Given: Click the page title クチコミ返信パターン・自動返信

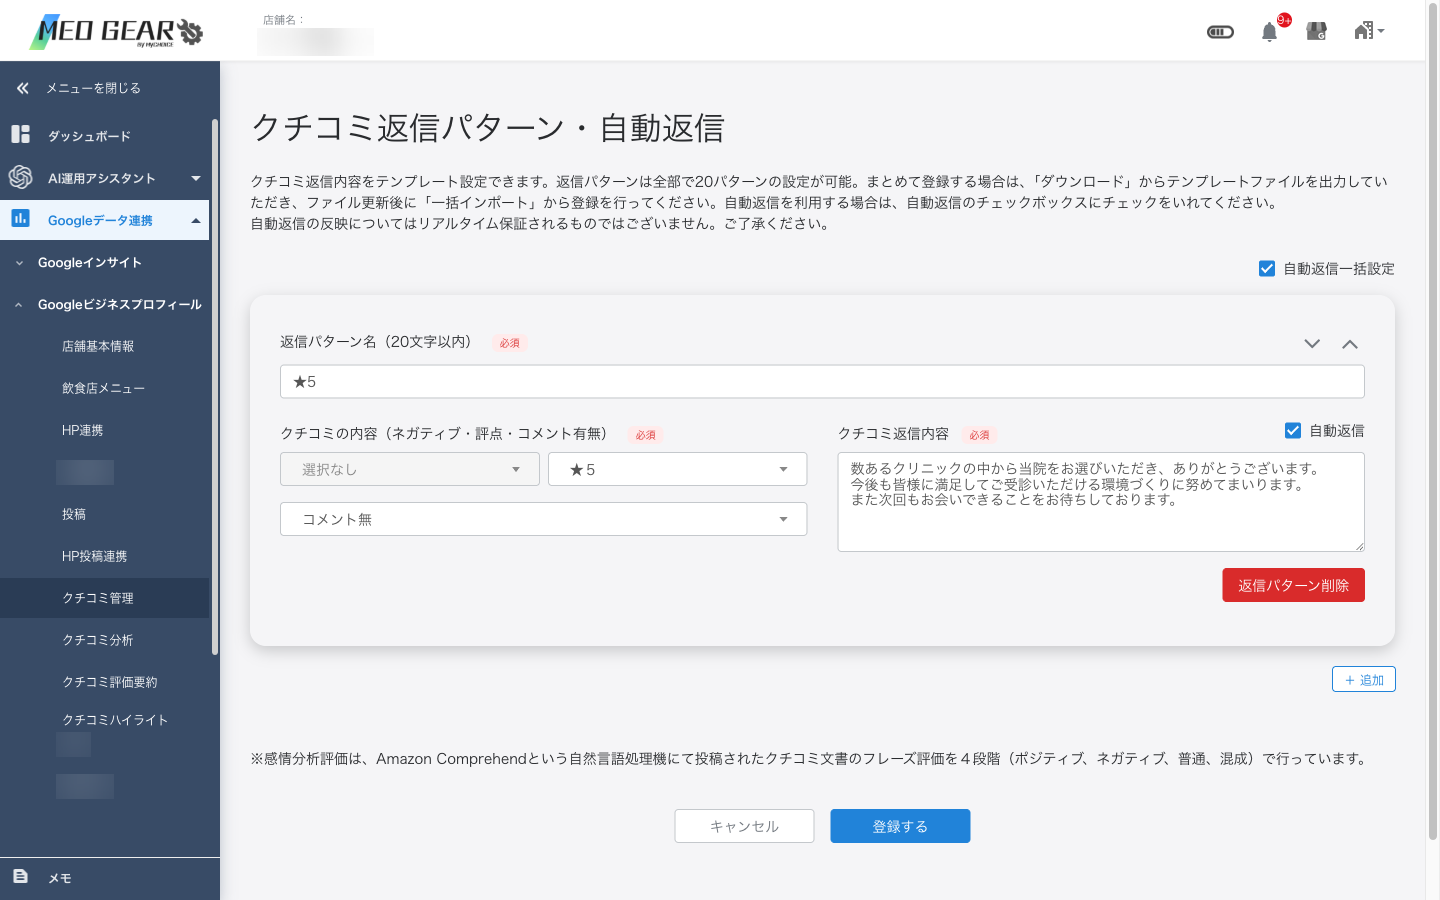Looking at the screenshot, I should tap(488, 128).
